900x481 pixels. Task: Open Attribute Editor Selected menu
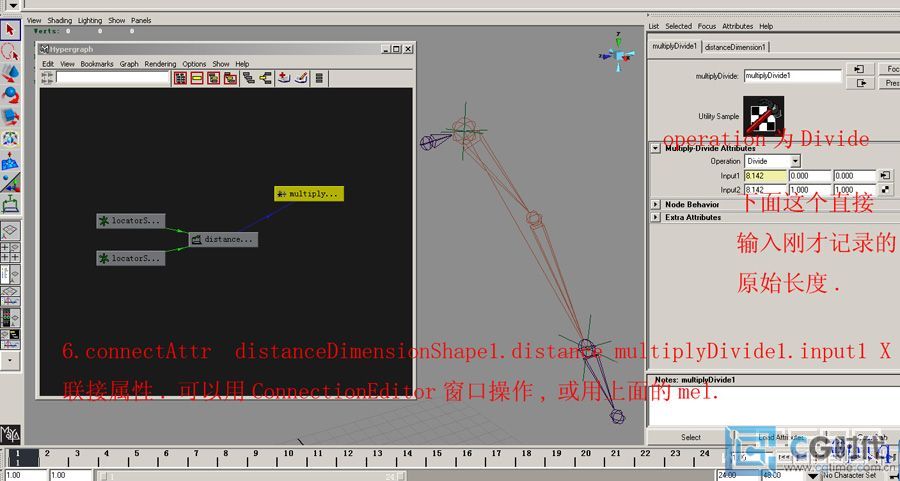pos(678,26)
